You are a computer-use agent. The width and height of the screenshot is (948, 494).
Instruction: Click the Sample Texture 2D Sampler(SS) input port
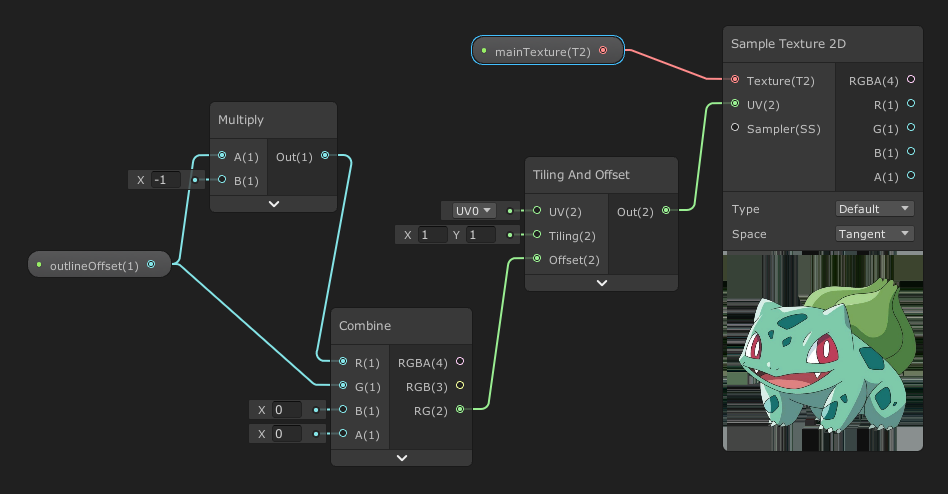(735, 128)
